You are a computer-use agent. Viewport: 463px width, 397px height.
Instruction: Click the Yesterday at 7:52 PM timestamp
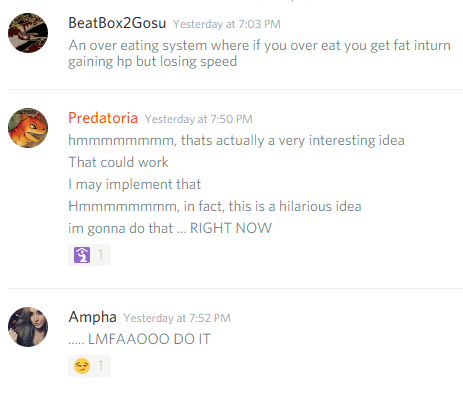pyautogui.click(x=177, y=318)
